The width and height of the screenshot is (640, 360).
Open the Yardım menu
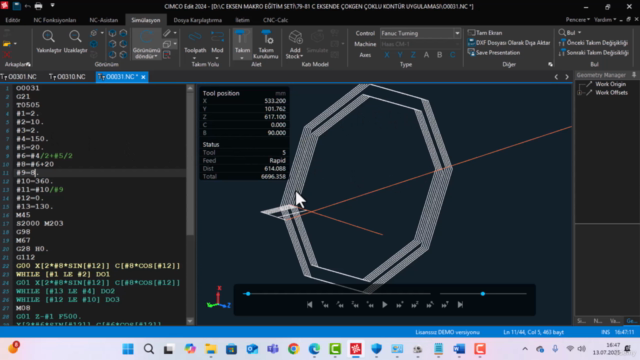click(x=605, y=20)
